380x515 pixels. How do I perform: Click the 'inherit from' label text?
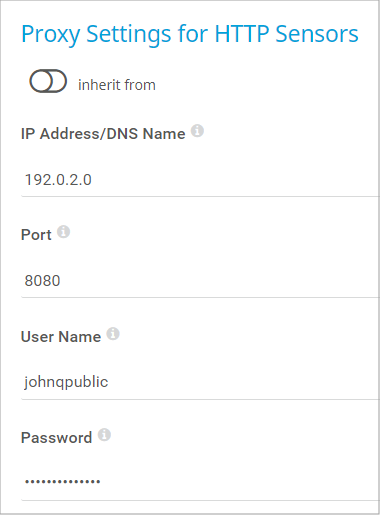coord(117,85)
